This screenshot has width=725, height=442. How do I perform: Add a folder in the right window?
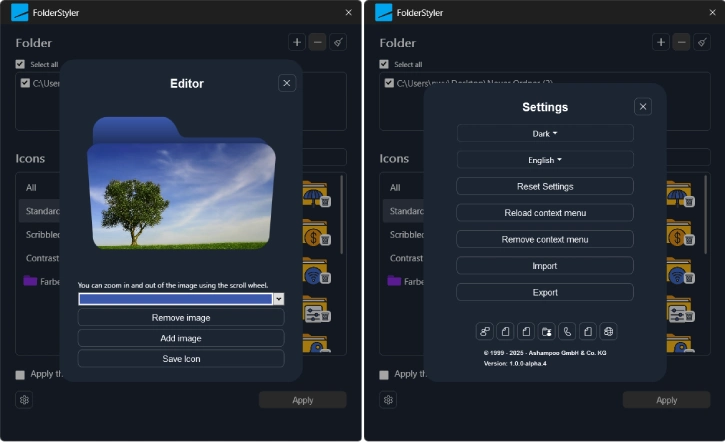coord(661,43)
